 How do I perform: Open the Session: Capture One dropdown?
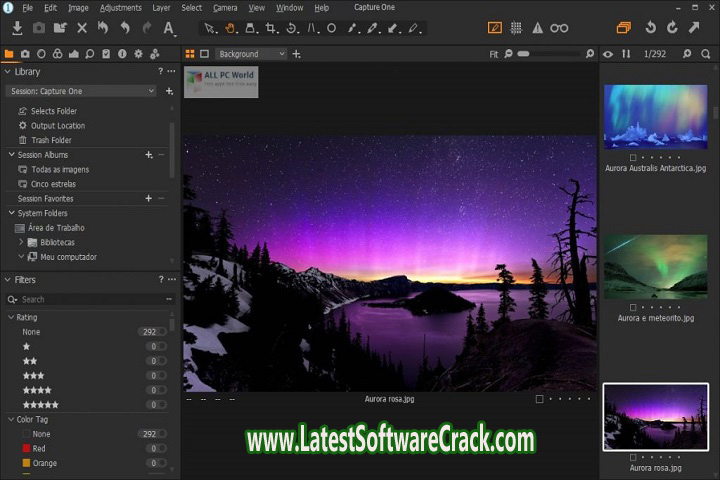pyautogui.click(x=82, y=91)
